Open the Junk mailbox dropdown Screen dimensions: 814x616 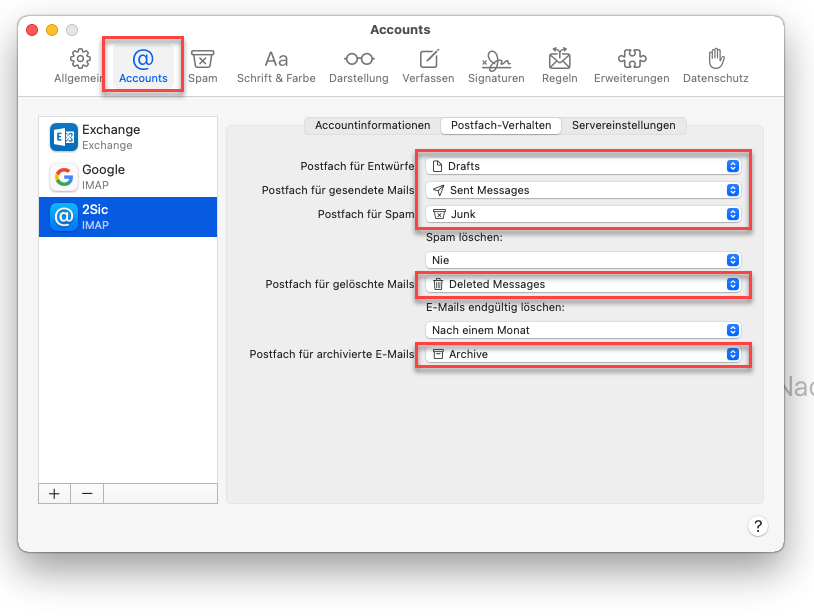[584, 214]
